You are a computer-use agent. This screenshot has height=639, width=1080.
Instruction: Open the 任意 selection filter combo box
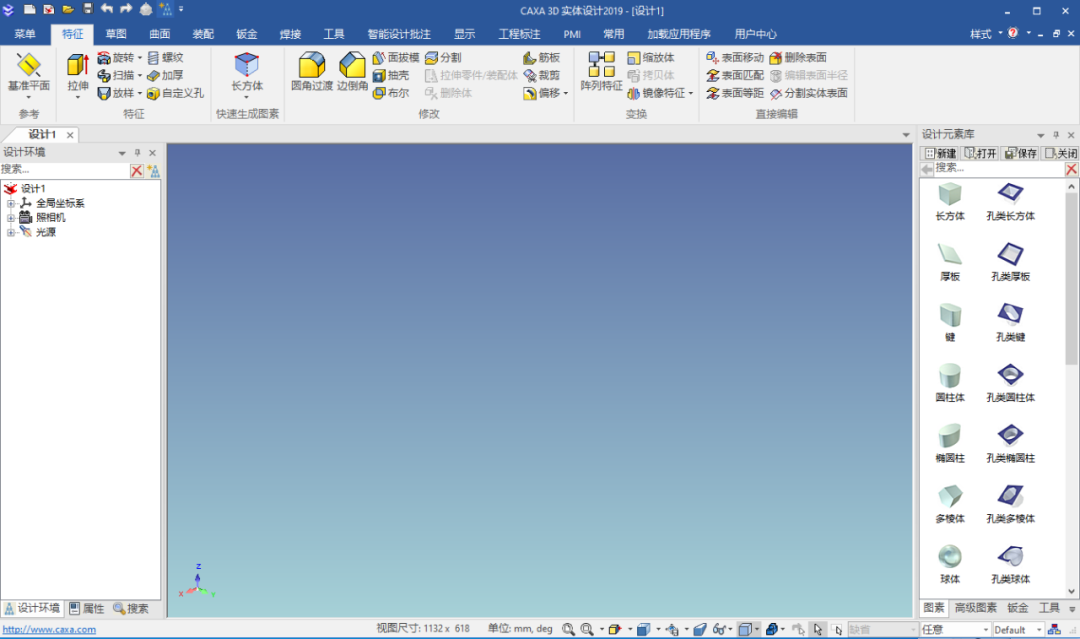tap(955, 629)
